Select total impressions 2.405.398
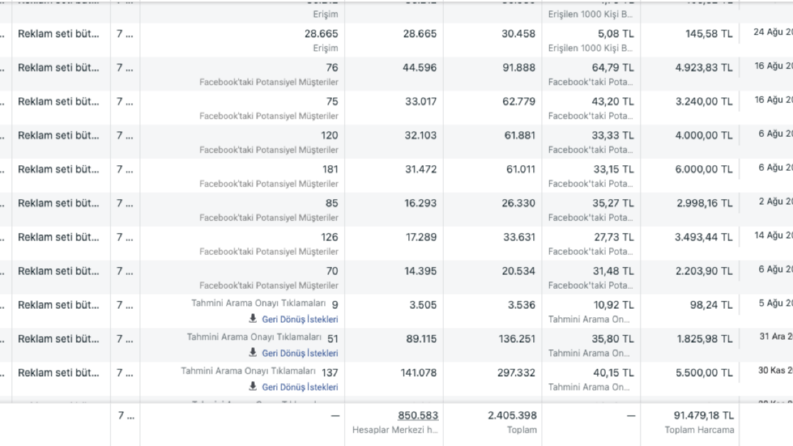Screen dimensions: 793x446 point(512,415)
